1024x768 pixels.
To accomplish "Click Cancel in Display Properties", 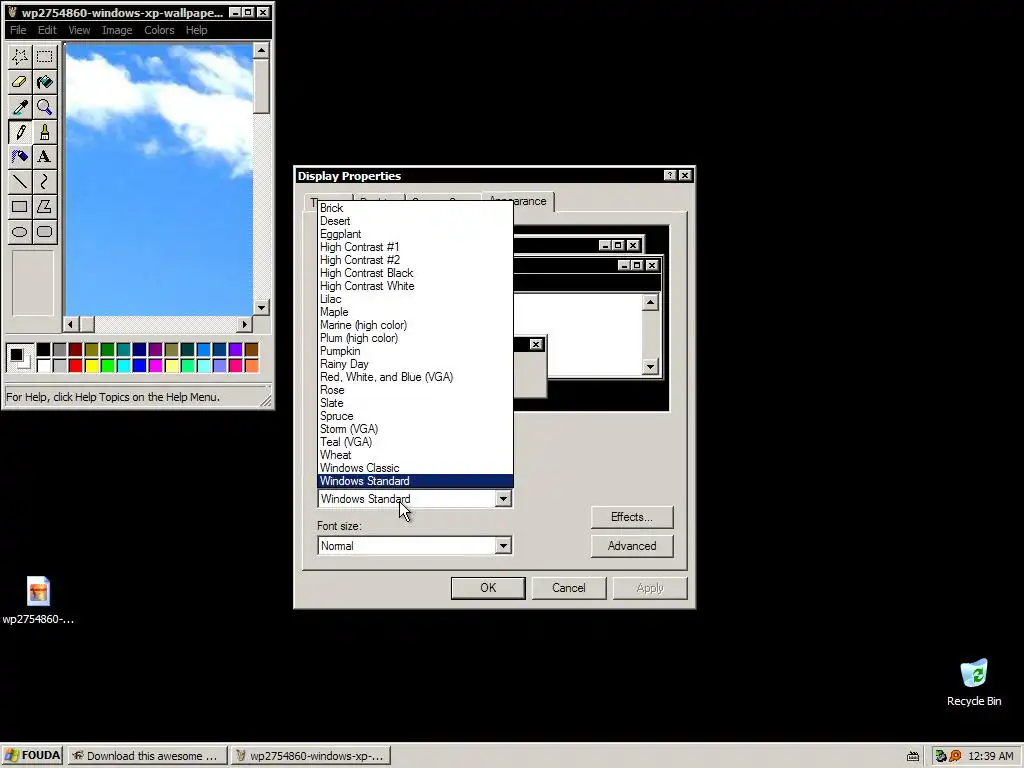I will tap(569, 588).
